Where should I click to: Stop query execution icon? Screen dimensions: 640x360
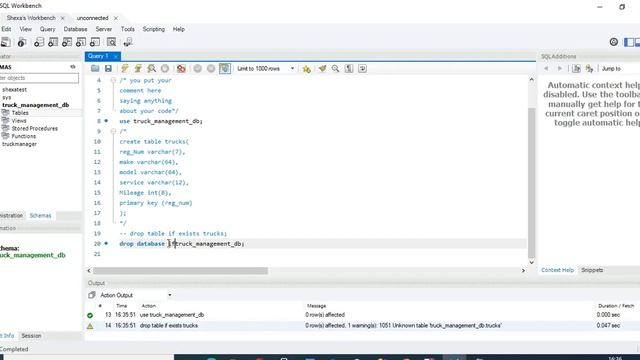[x=165, y=69]
